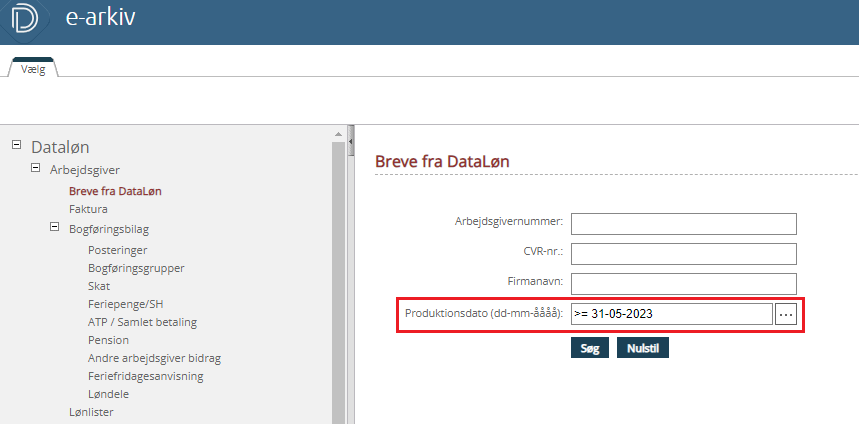The image size is (859, 425).
Task: Collapse the Dataløn tree node
Action: coord(16,145)
